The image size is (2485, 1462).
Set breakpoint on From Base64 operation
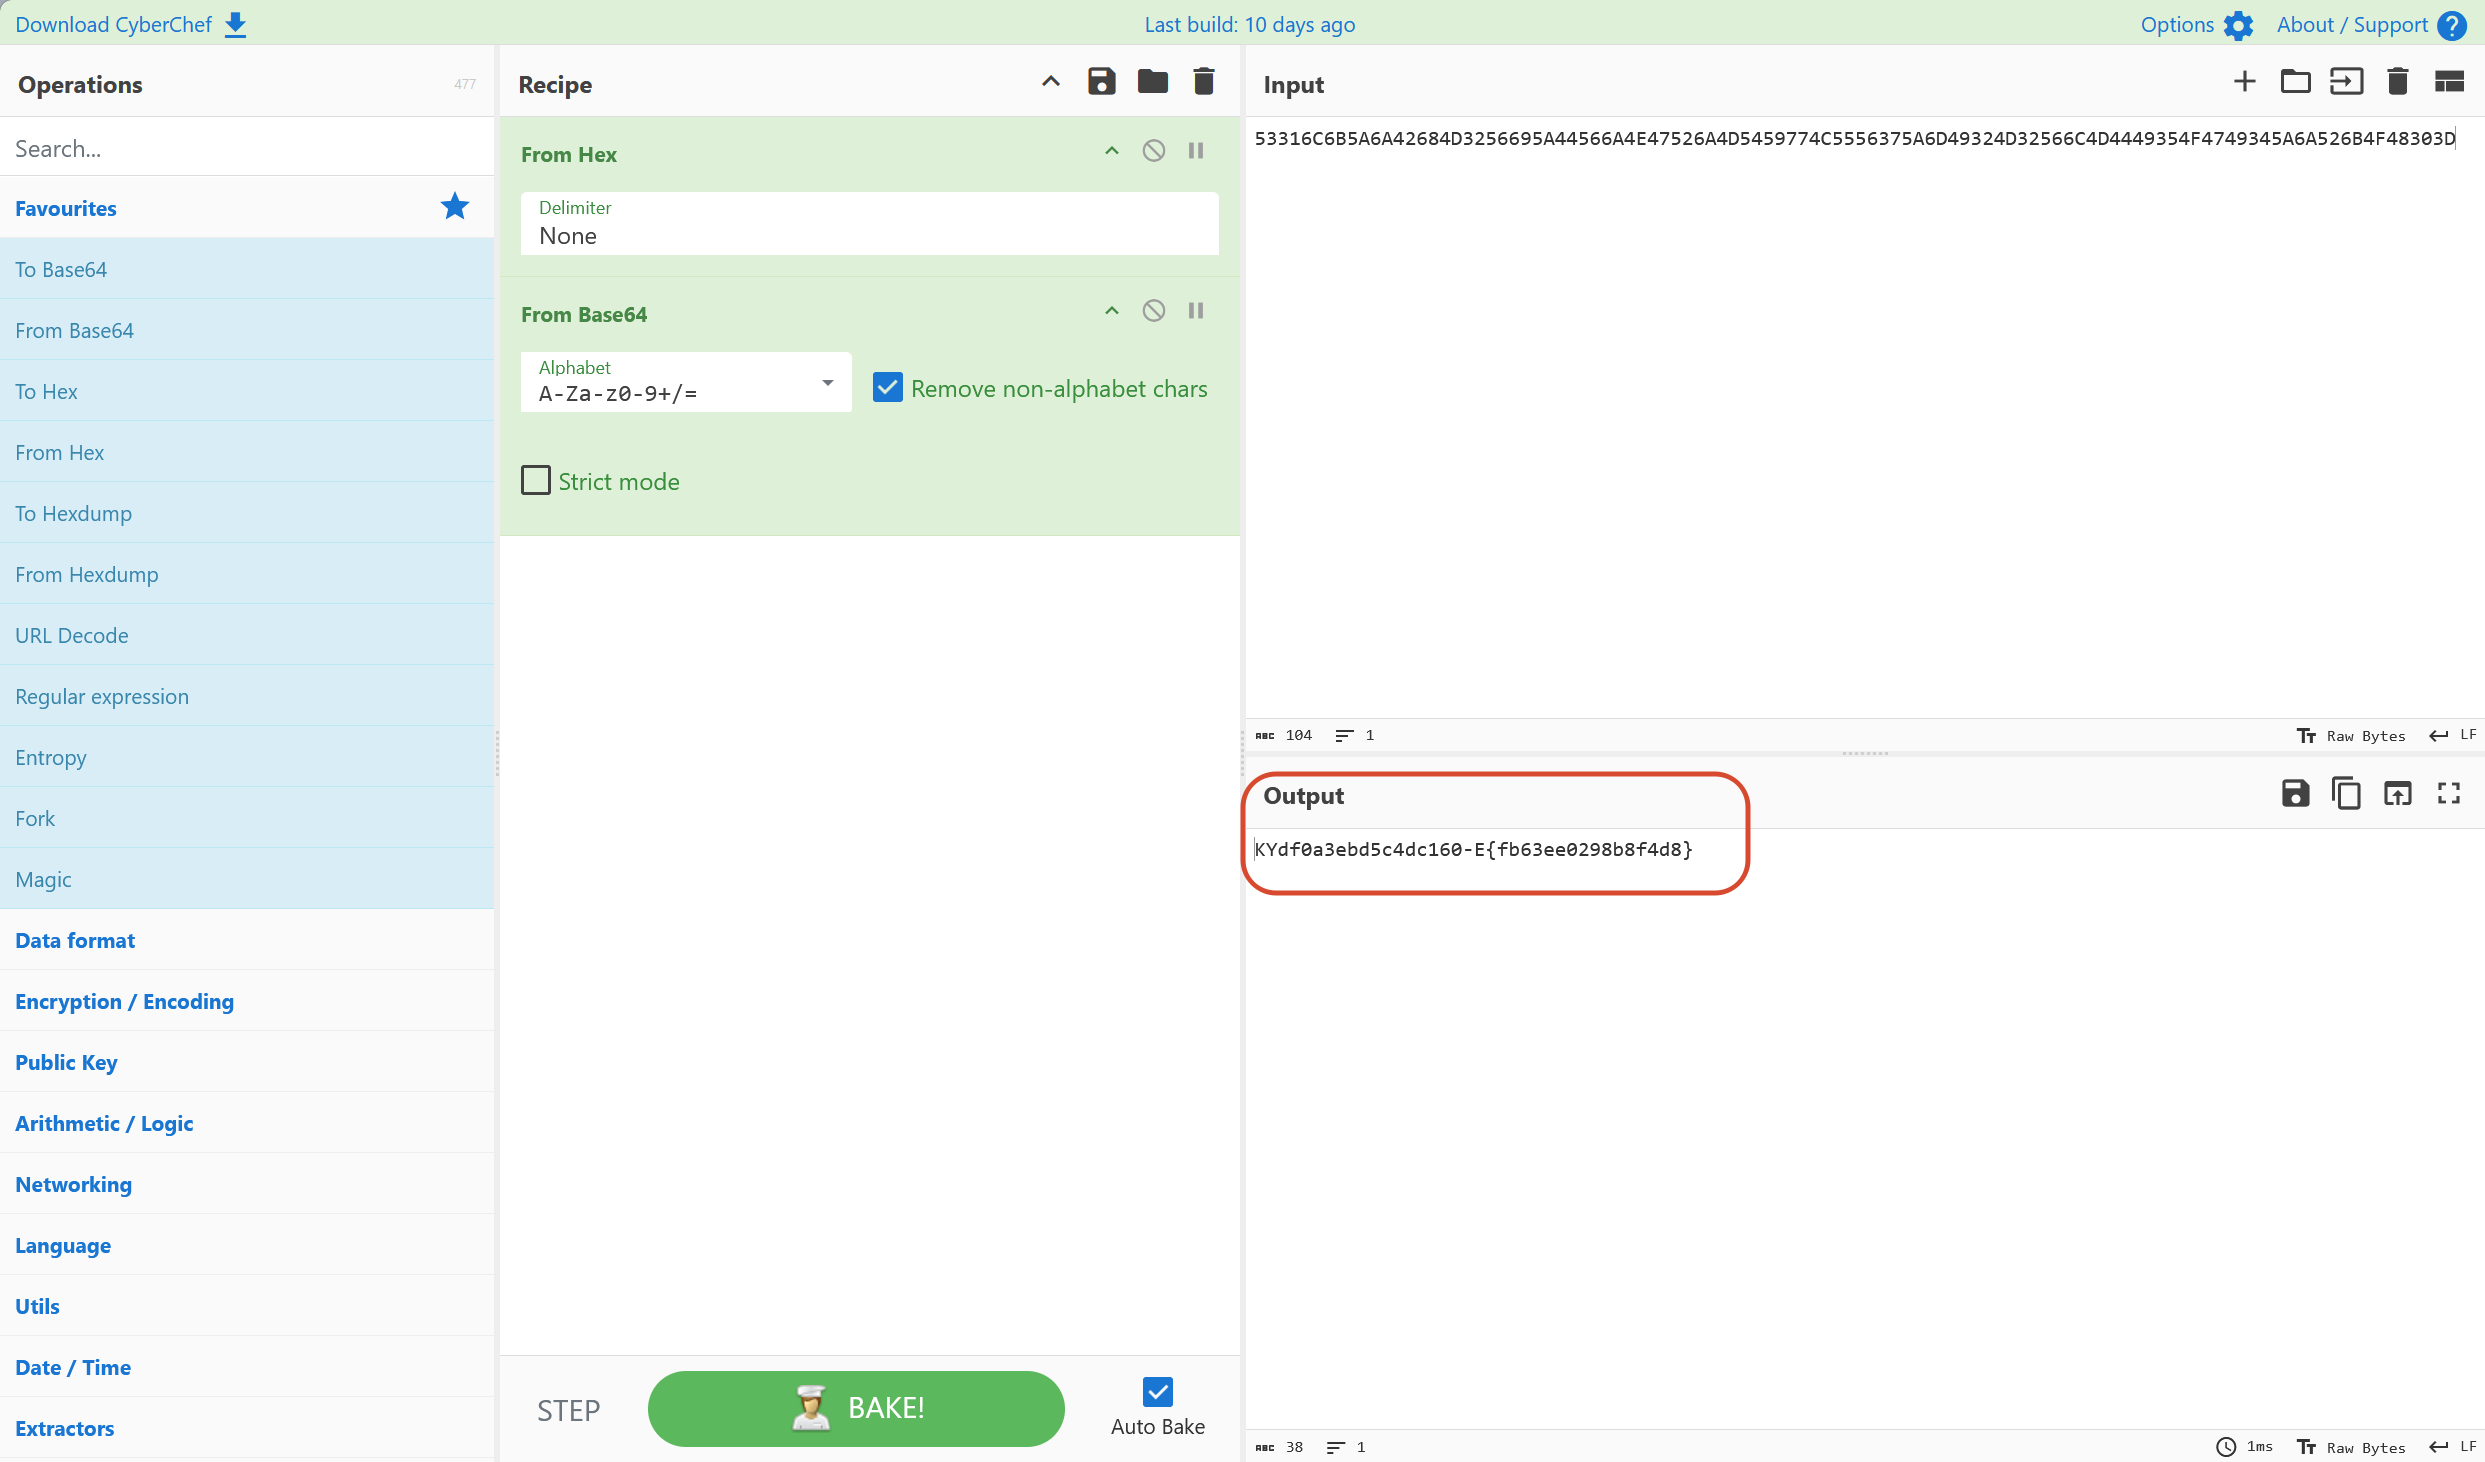(1196, 311)
